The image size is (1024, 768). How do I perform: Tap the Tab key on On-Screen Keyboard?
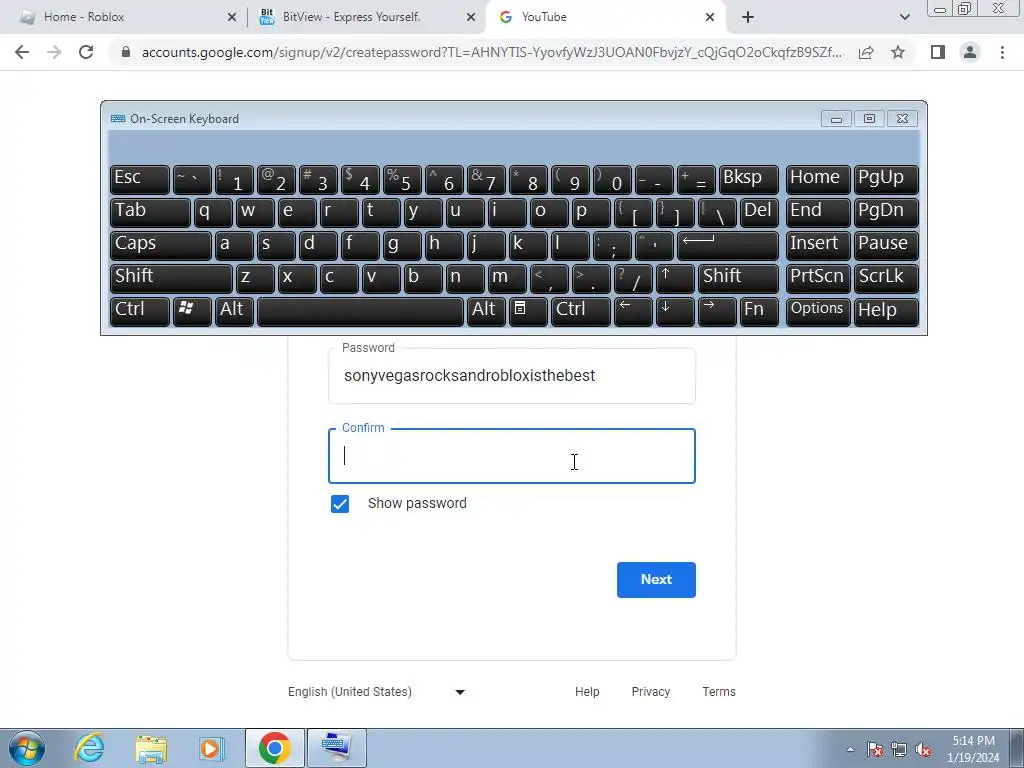[x=150, y=212]
